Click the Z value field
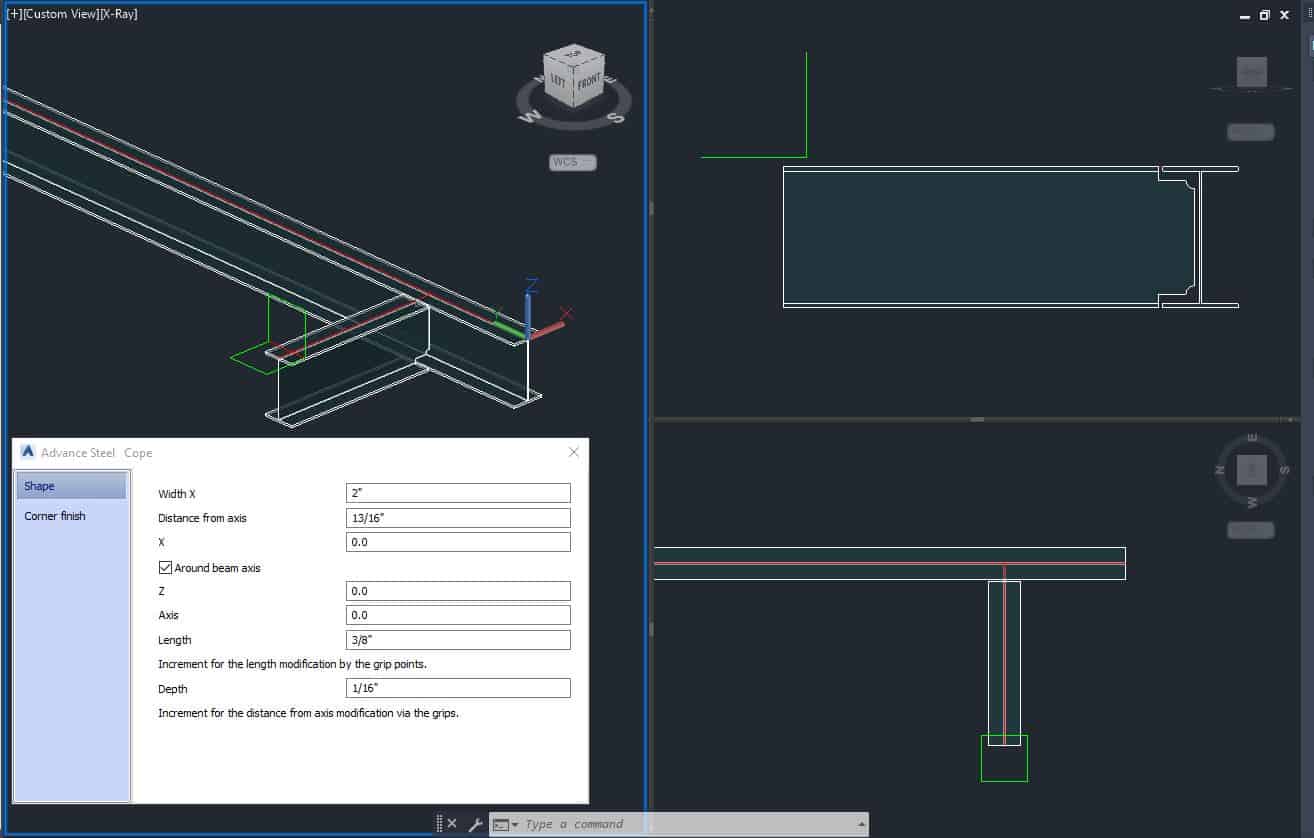 458,591
